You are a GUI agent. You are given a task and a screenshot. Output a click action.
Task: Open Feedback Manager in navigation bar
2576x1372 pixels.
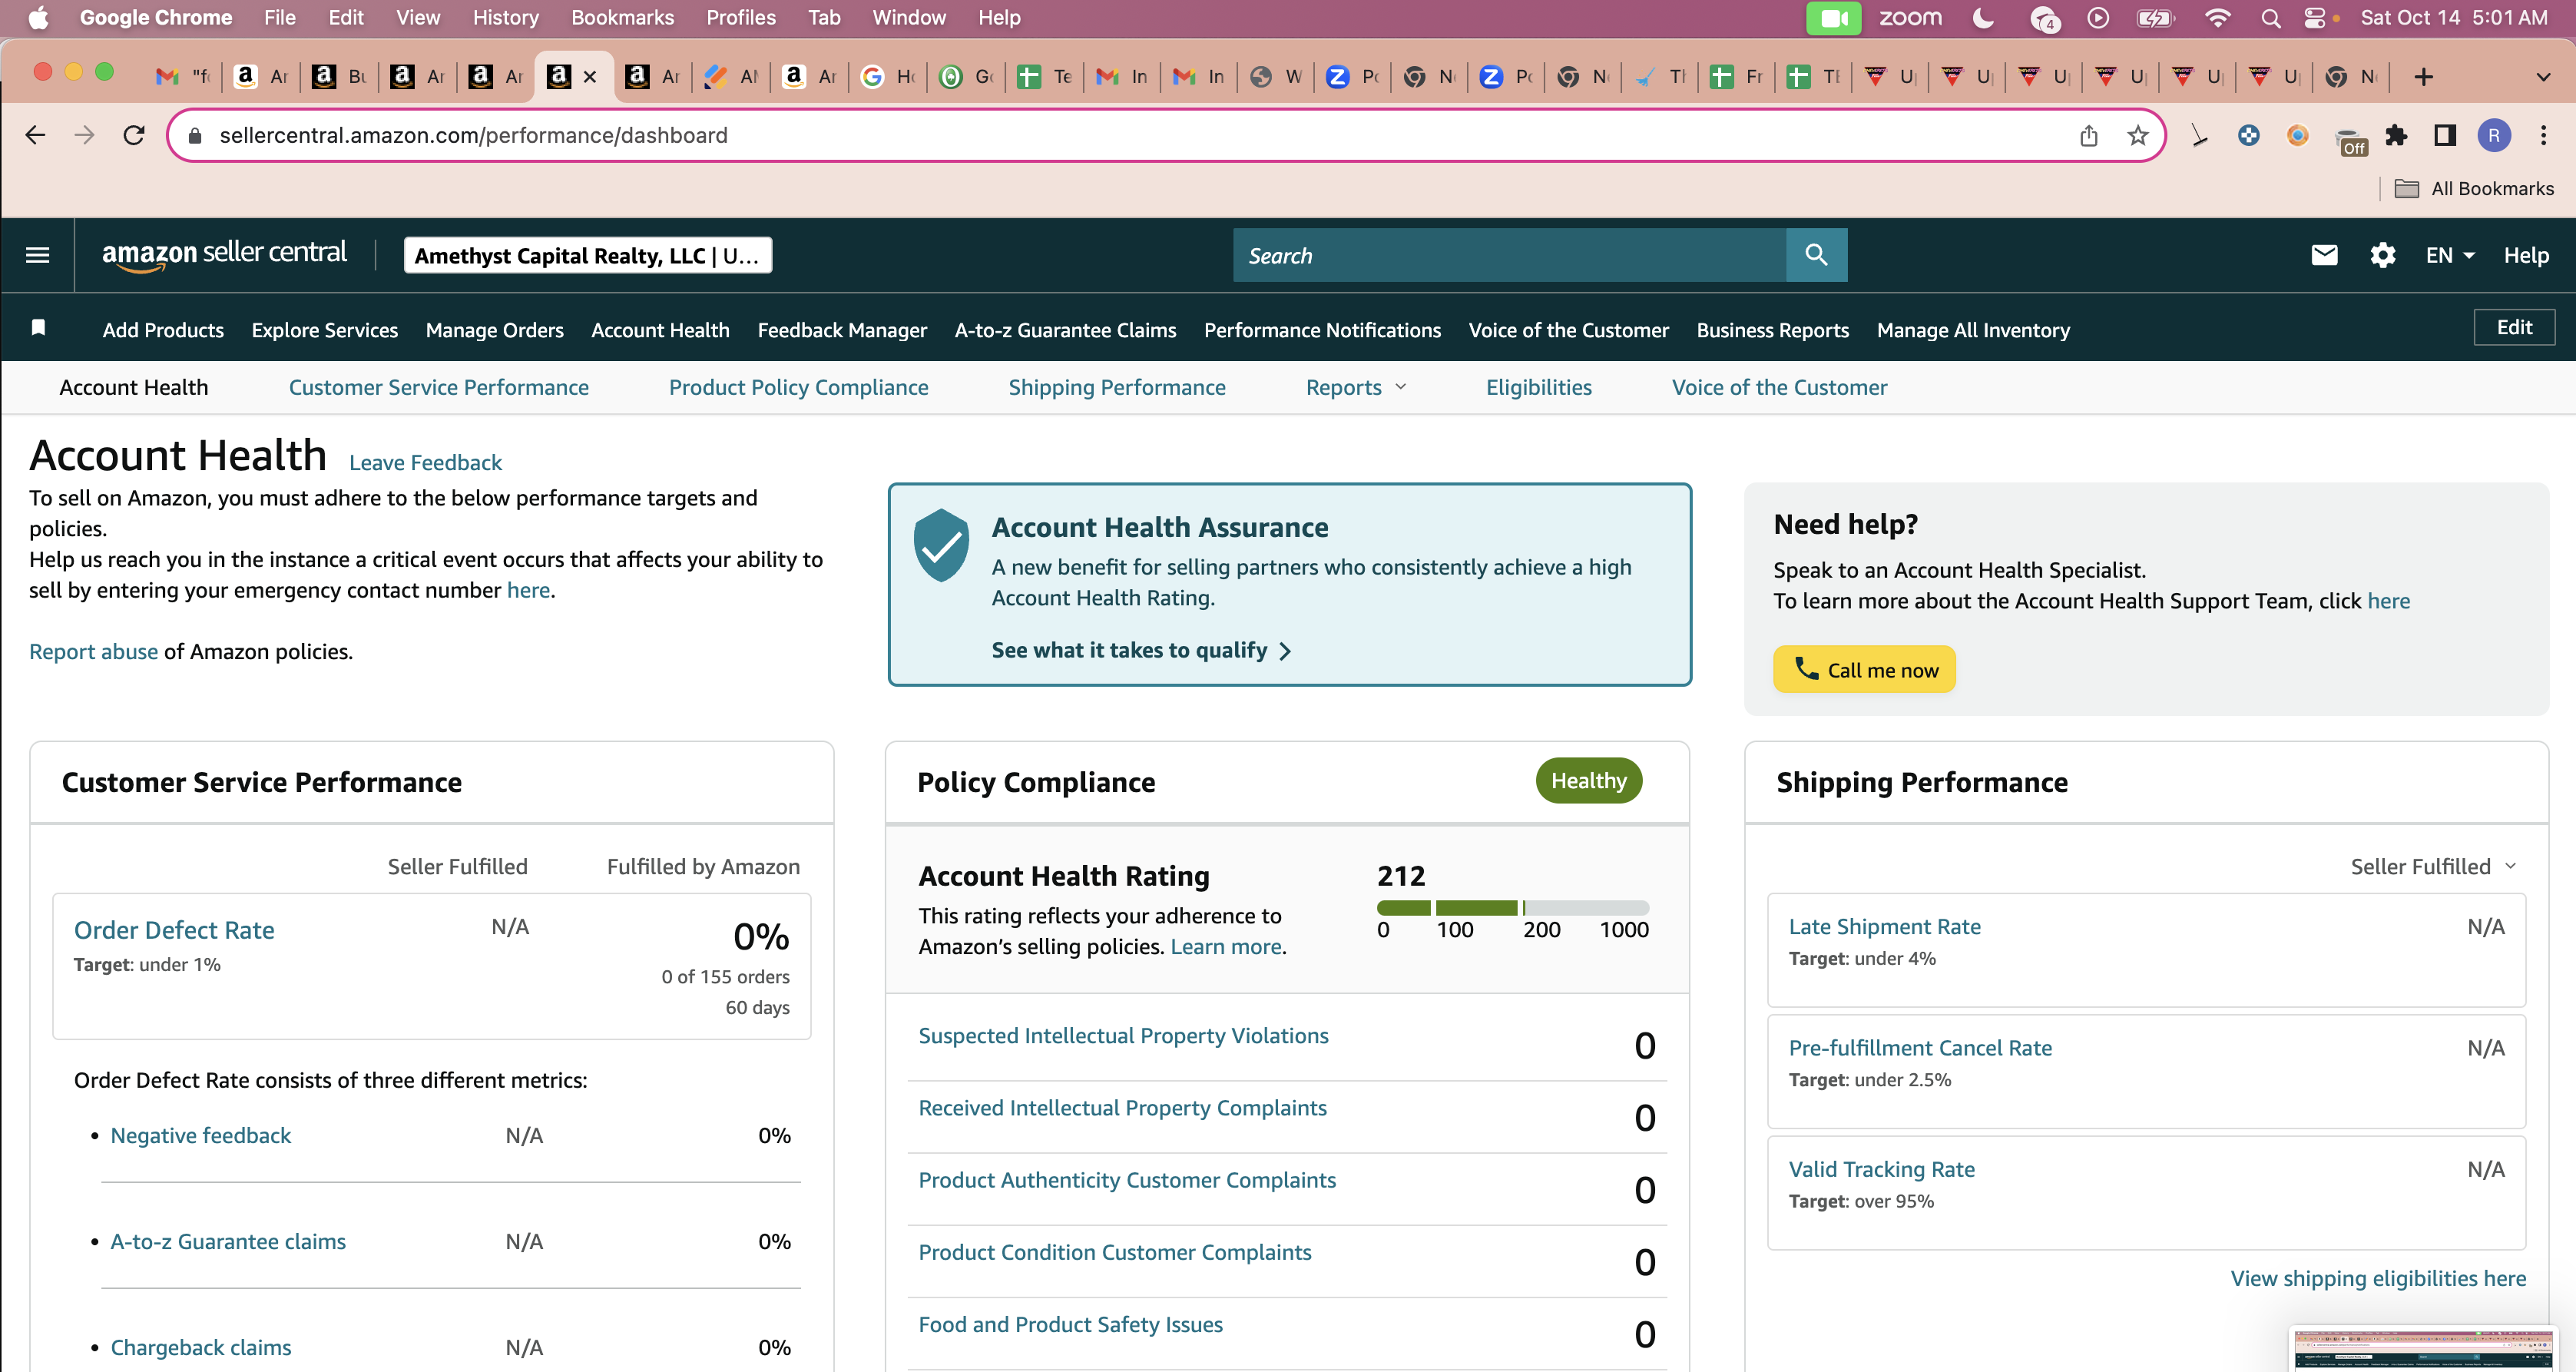[842, 330]
